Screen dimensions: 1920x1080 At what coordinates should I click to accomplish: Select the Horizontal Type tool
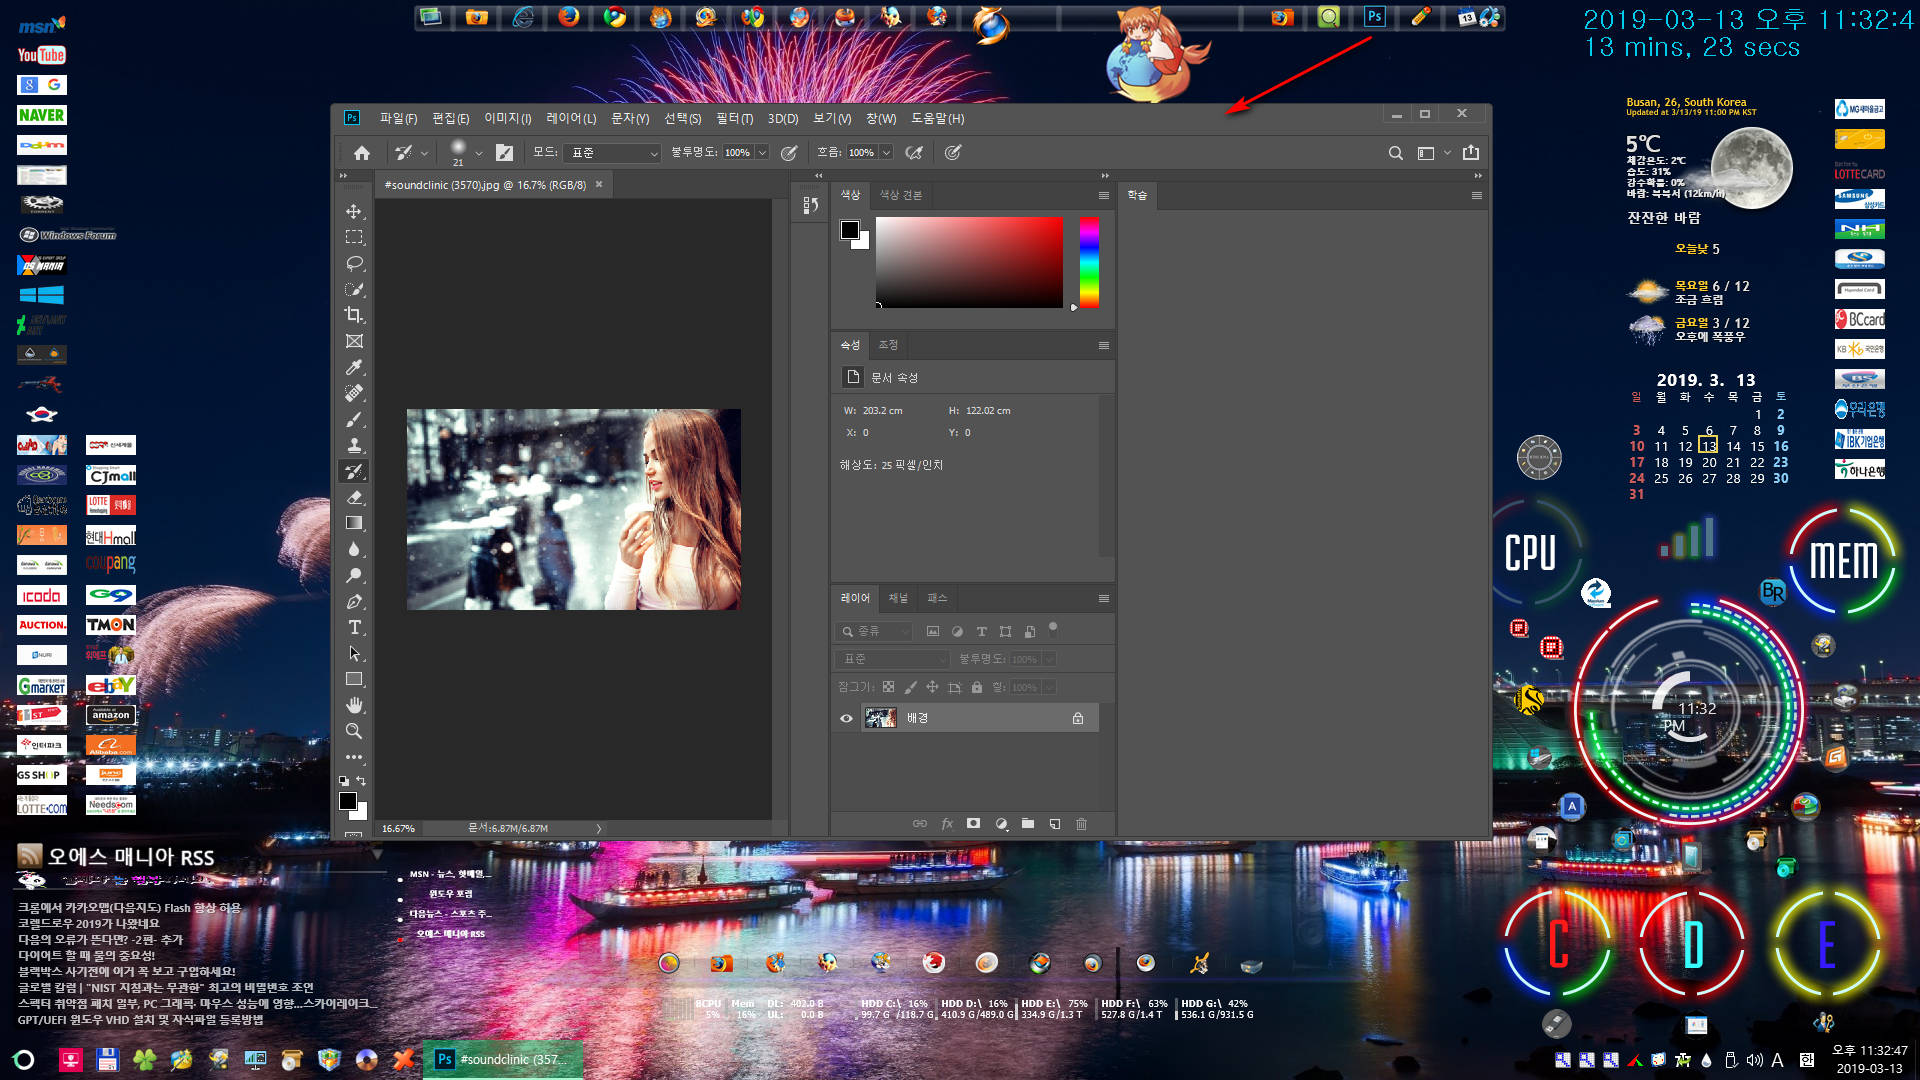coord(354,627)
